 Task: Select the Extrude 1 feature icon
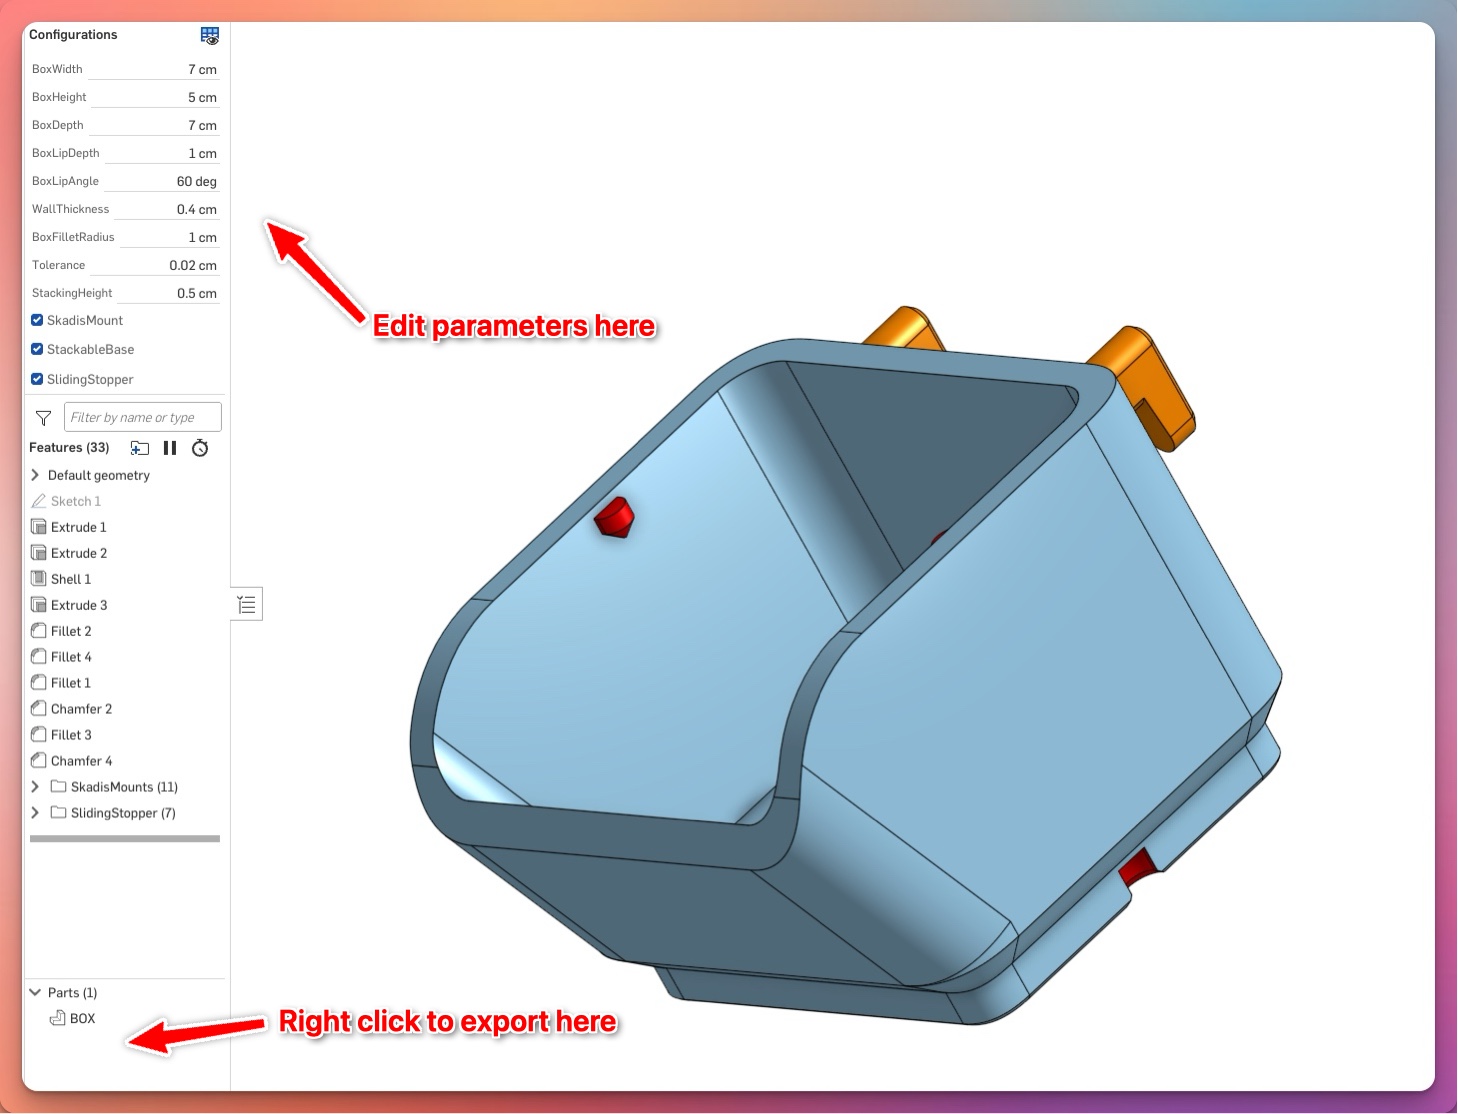pyautogui.click(x=39, y=527)
